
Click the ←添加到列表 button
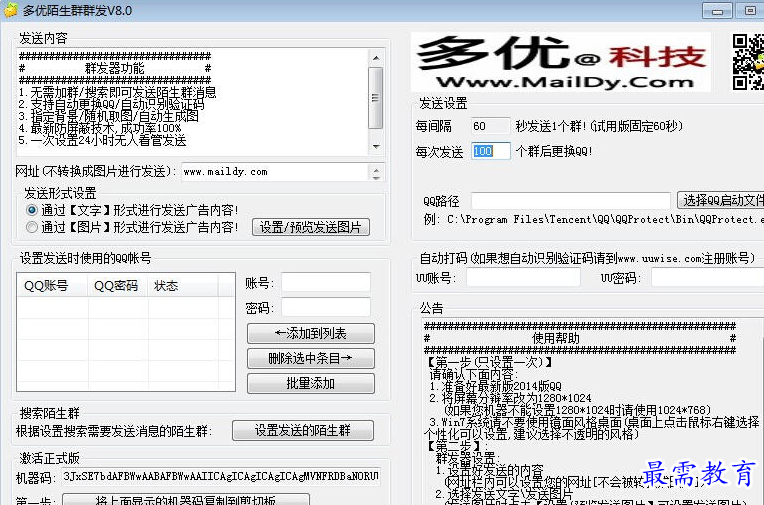[311, 333]
